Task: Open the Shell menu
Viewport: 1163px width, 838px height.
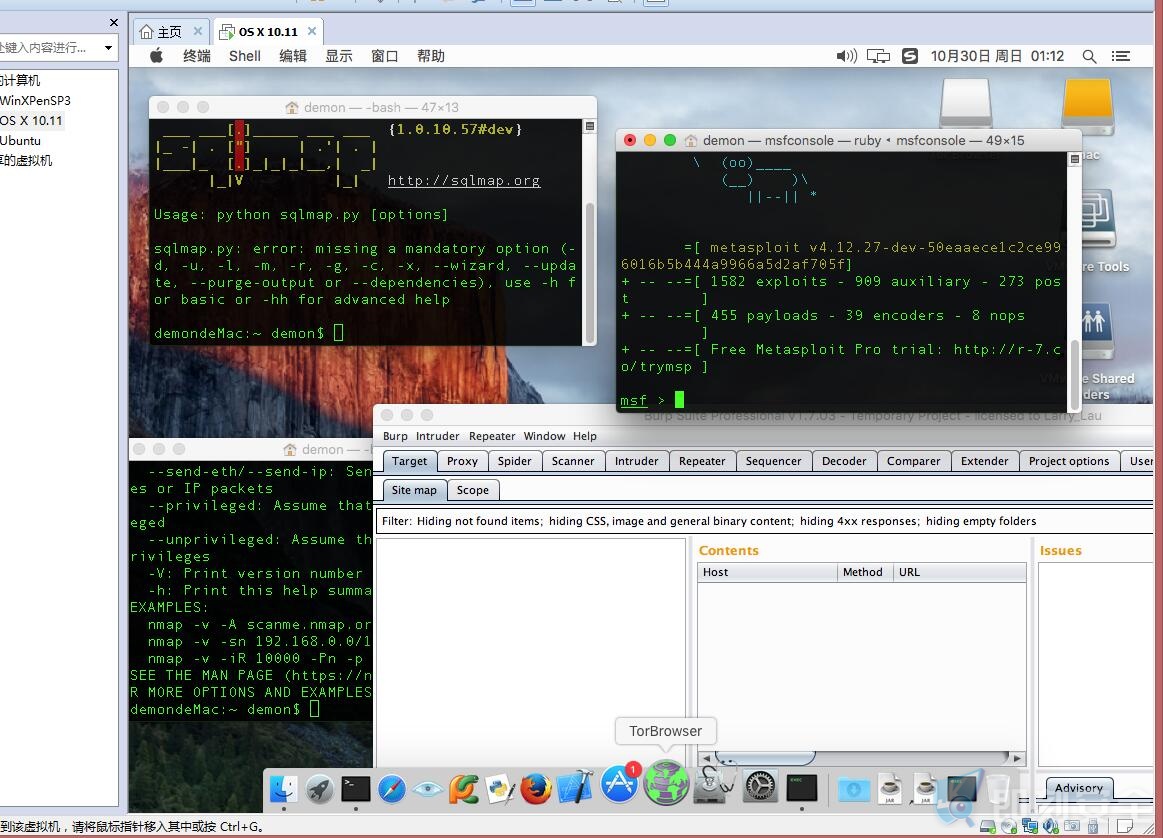Action: pyautogui.click(x=245, y=56)
